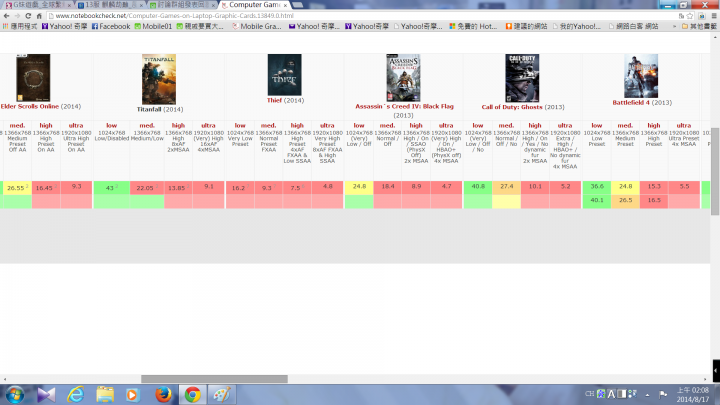720x405 pixels.
Task: Click the 40.1 Battlefield second-row cell
Action: (597, 201)
